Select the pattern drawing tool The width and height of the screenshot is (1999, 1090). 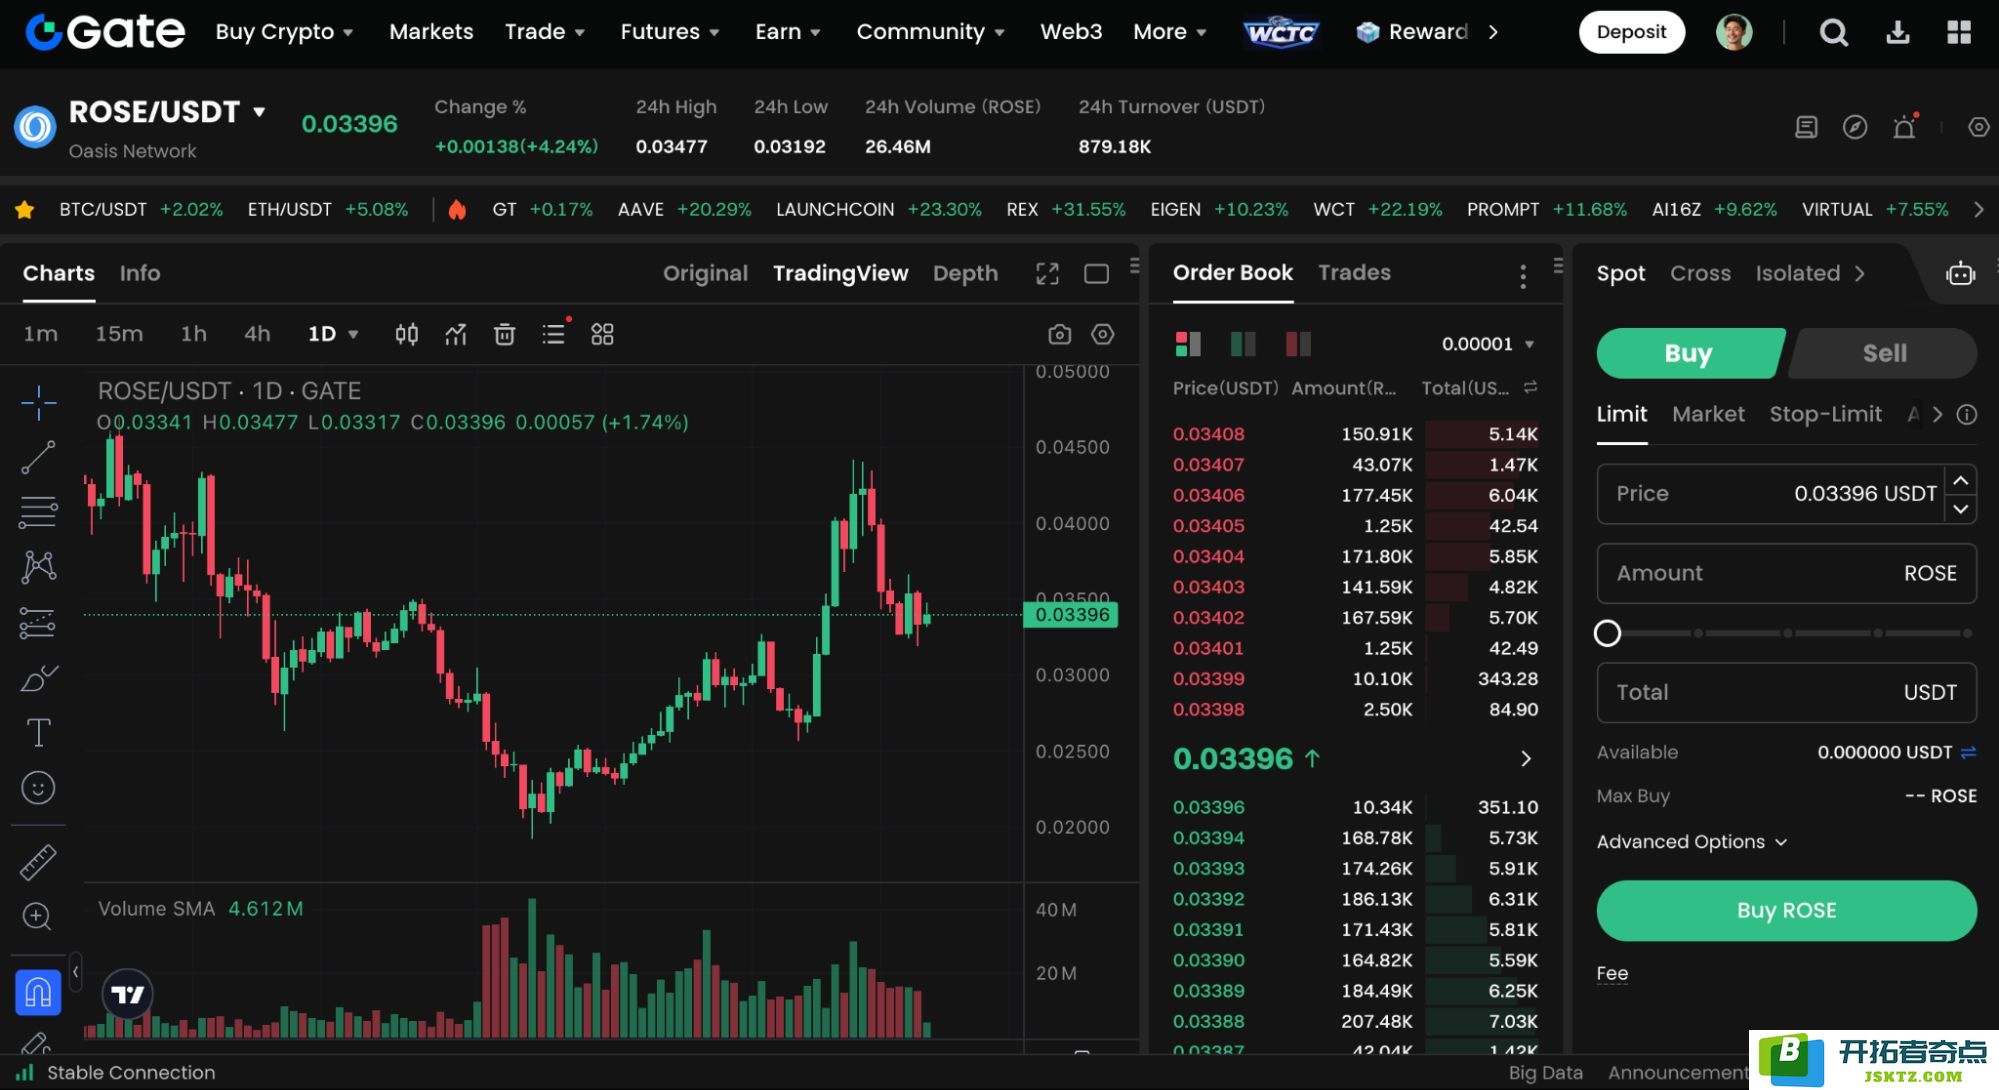(38, 567)
